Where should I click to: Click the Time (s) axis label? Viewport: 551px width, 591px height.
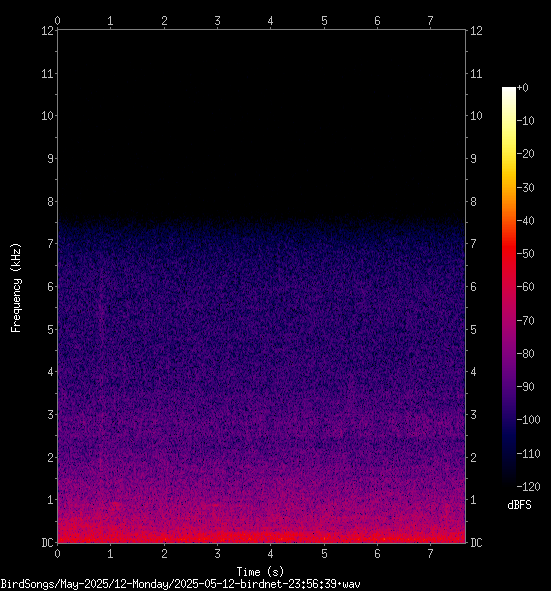260,572
